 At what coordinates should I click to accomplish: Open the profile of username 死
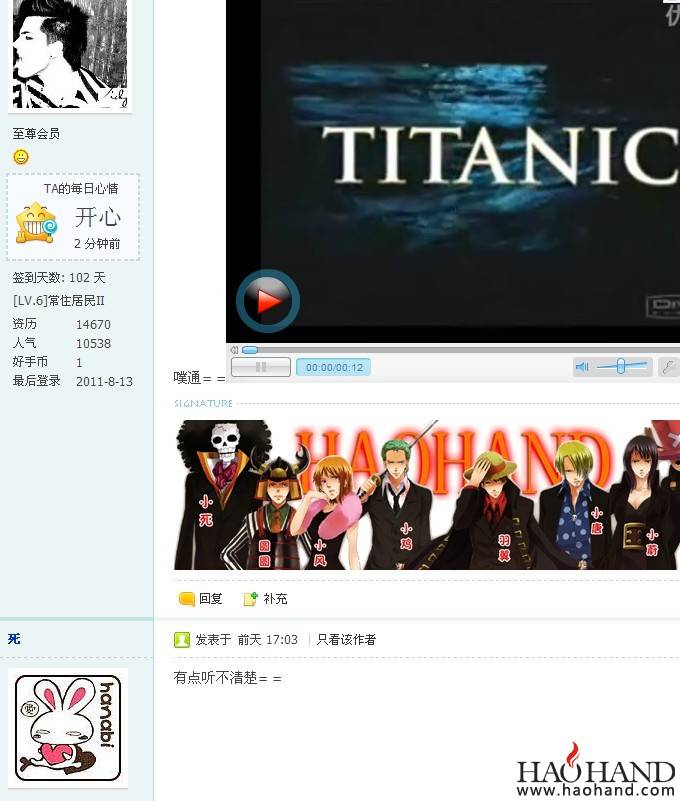tap(14, 639)
